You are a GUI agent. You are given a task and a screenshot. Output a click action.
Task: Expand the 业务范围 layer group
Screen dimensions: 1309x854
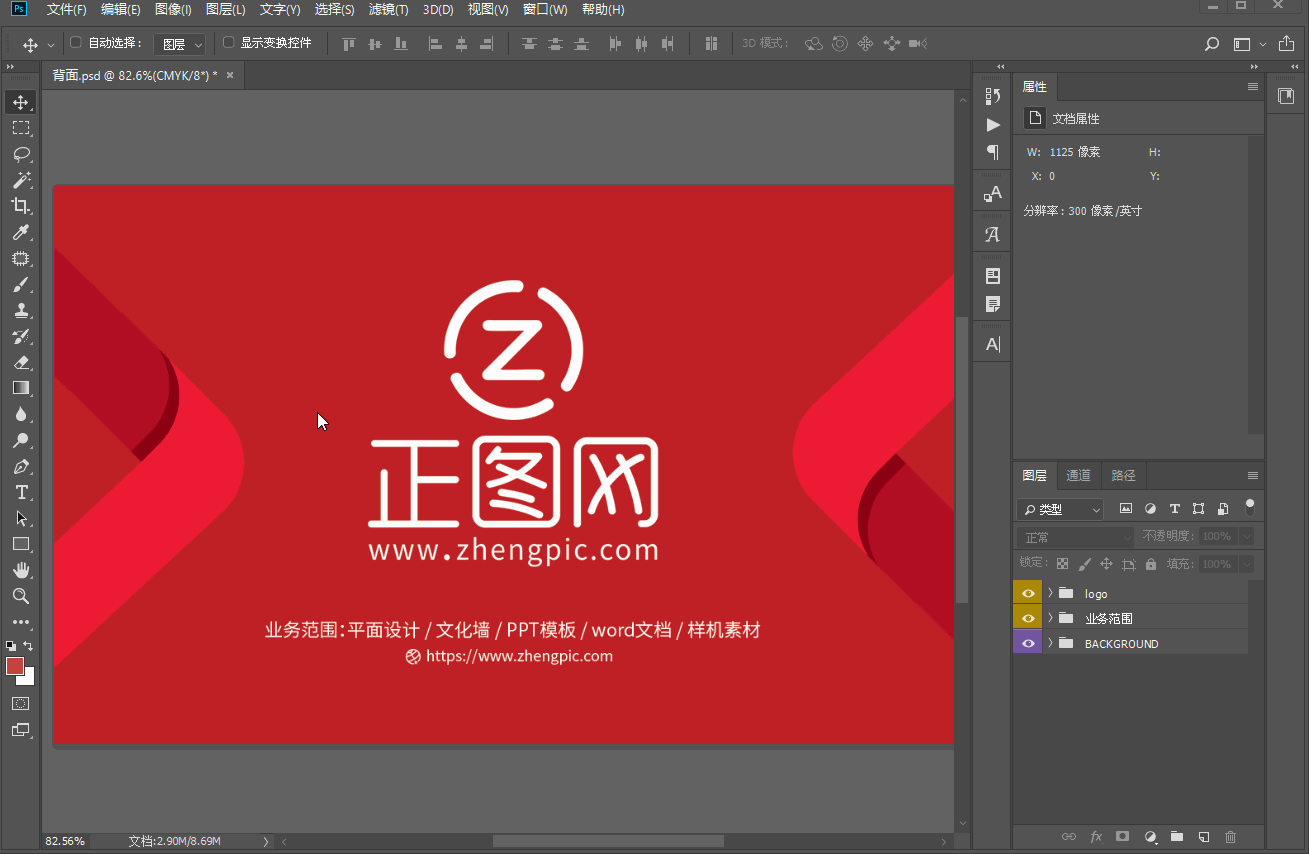(x=1050, y=618)
